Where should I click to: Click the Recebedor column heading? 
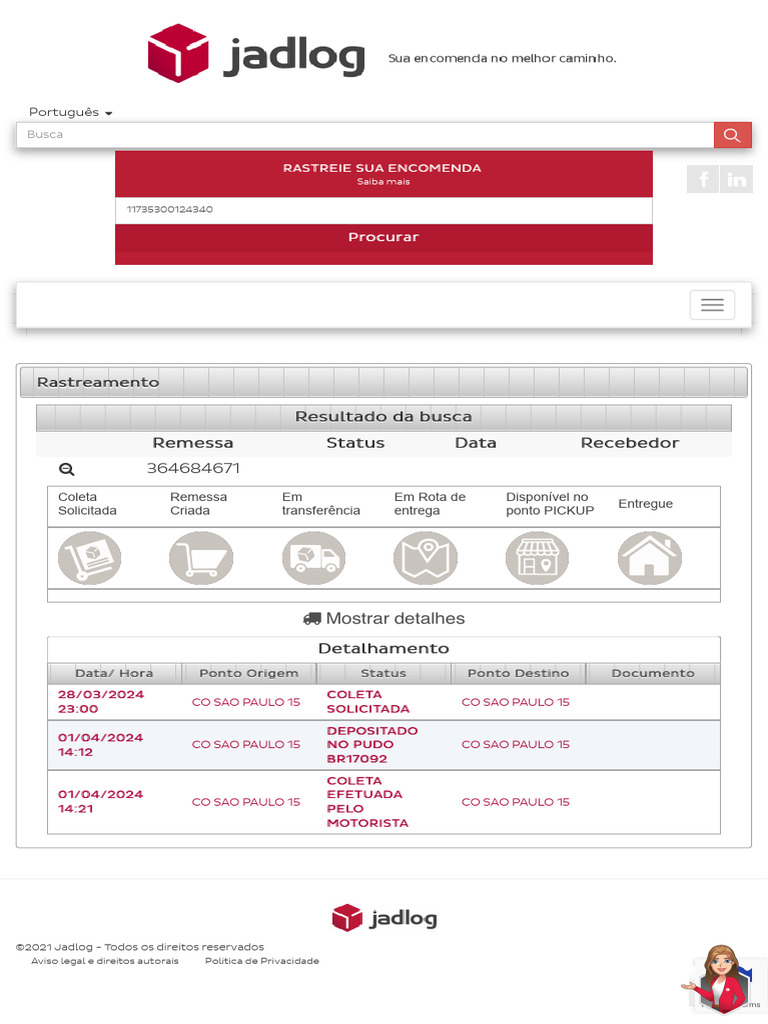point(630,443)
